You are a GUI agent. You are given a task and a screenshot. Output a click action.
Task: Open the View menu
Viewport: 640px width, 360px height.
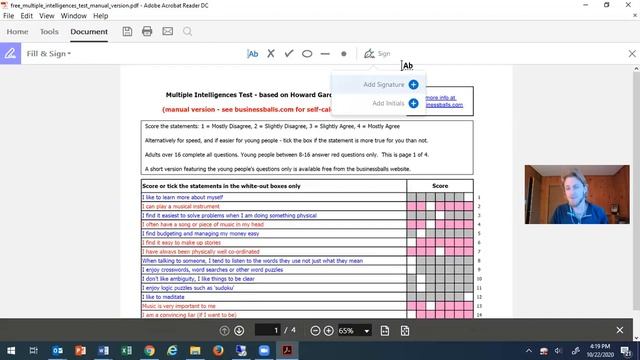(47, 16)
